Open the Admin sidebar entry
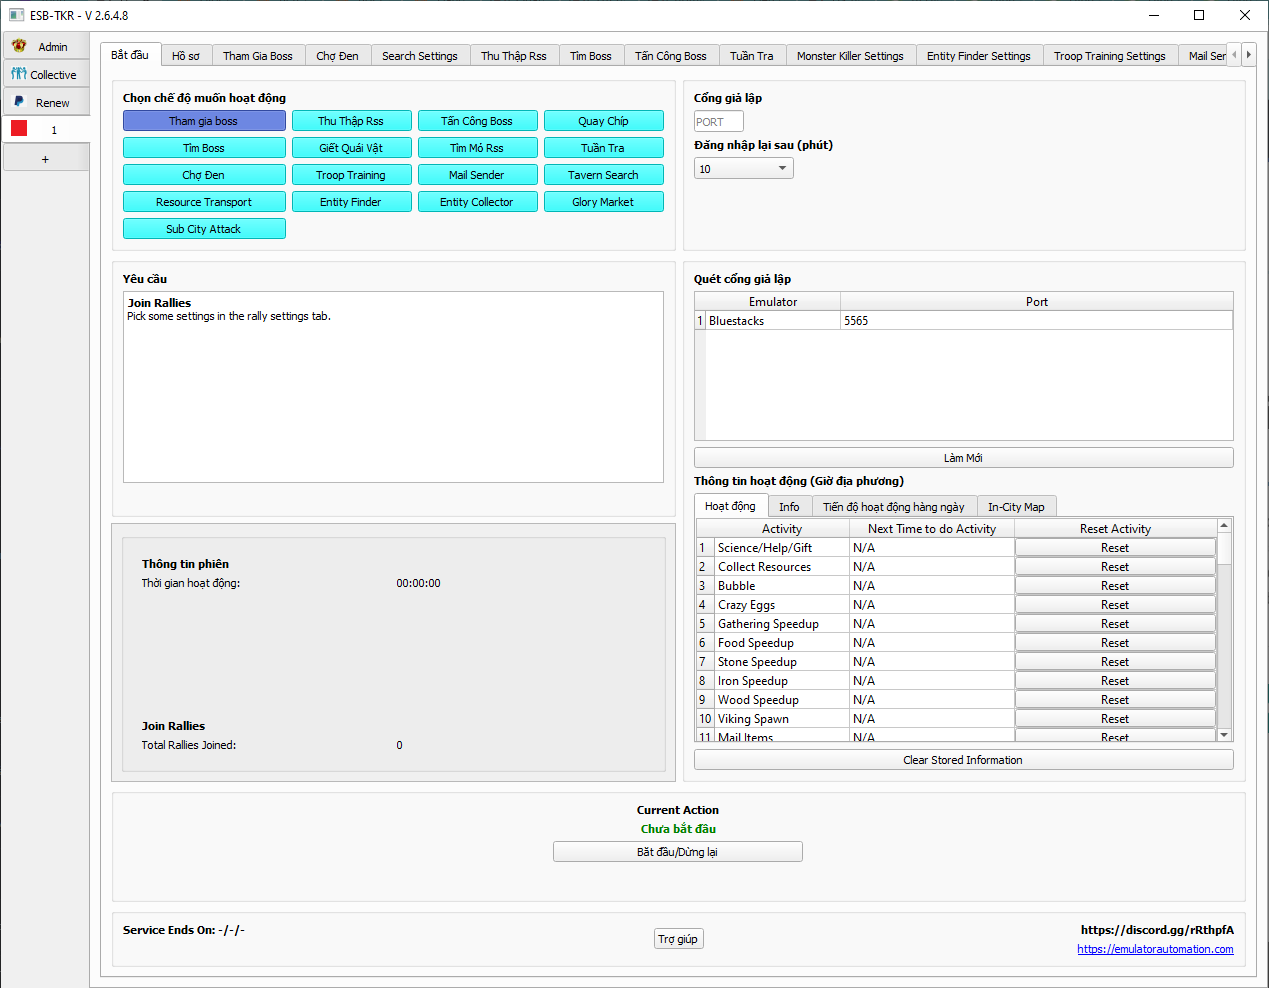The height and width of the screenshot is (988, 1269). [46, 47]
